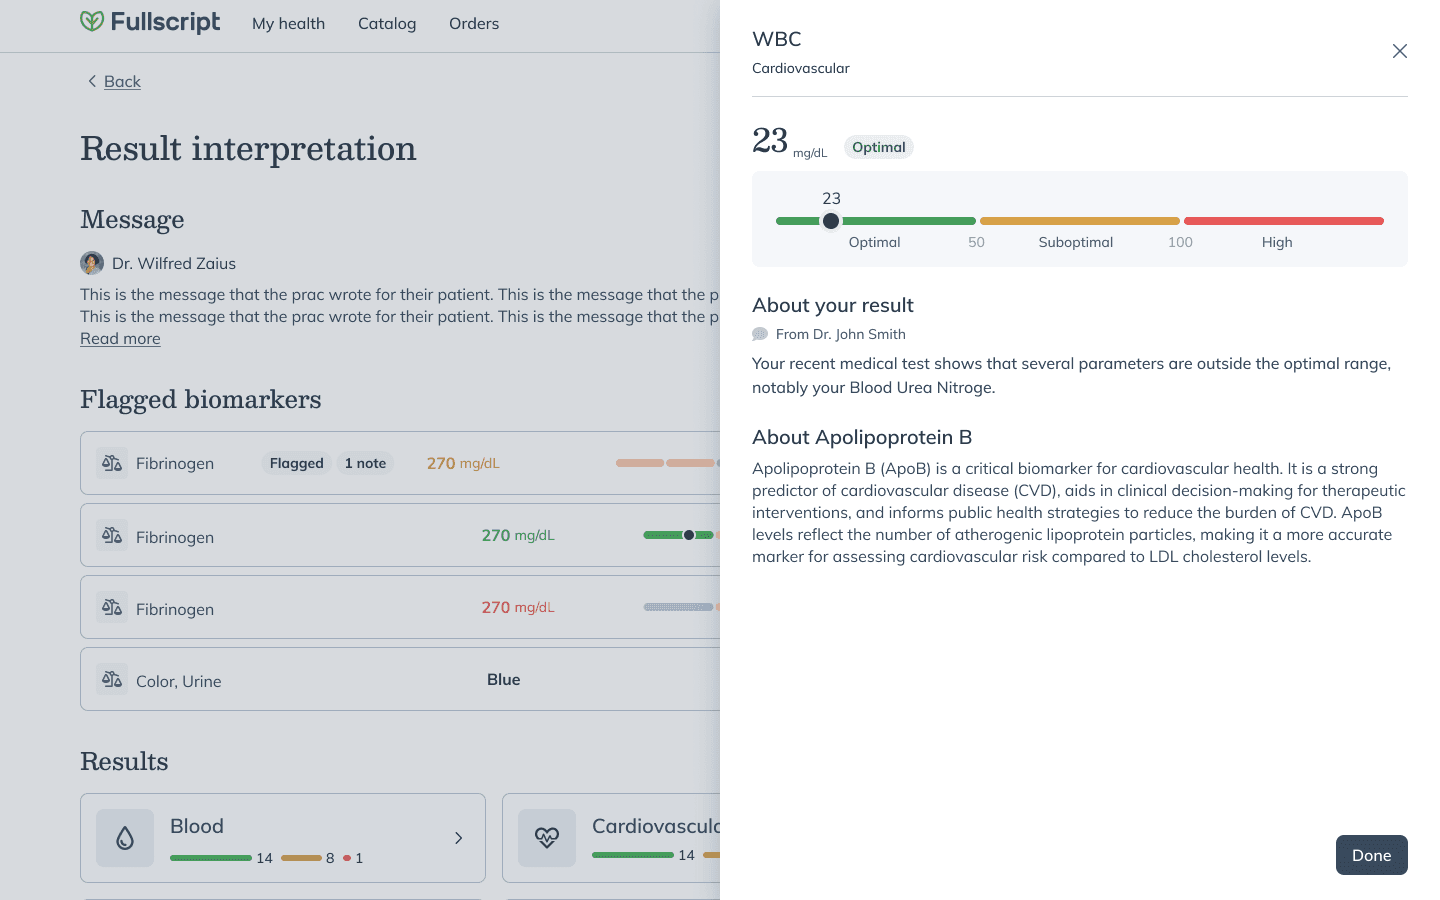Click the 1 note badge on Fibrinogen
This screenshot has width=1440, height=900.
(365, 463)
